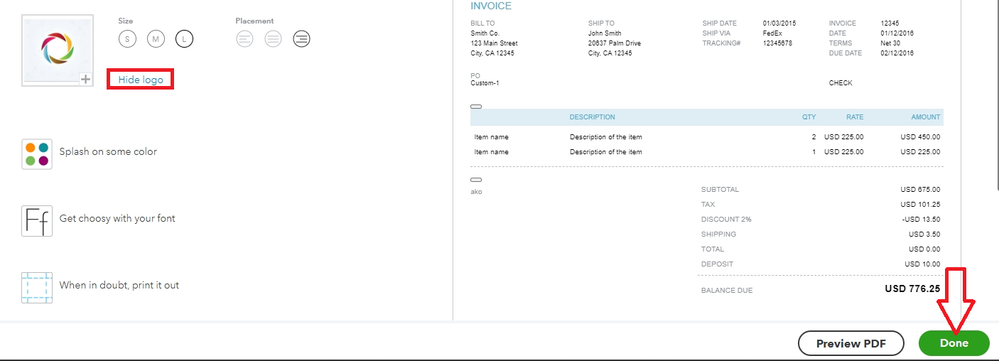The height and width of the screenshot is (361, 999).
Task: Click the Preview PDF button
Action: pyautogui.click(x=851, y=344)
